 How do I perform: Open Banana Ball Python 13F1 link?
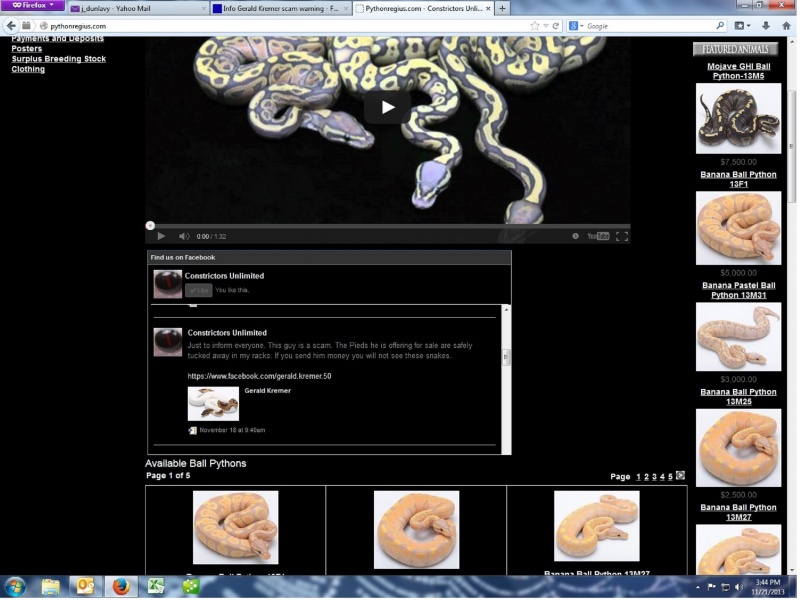pos(738,179)
